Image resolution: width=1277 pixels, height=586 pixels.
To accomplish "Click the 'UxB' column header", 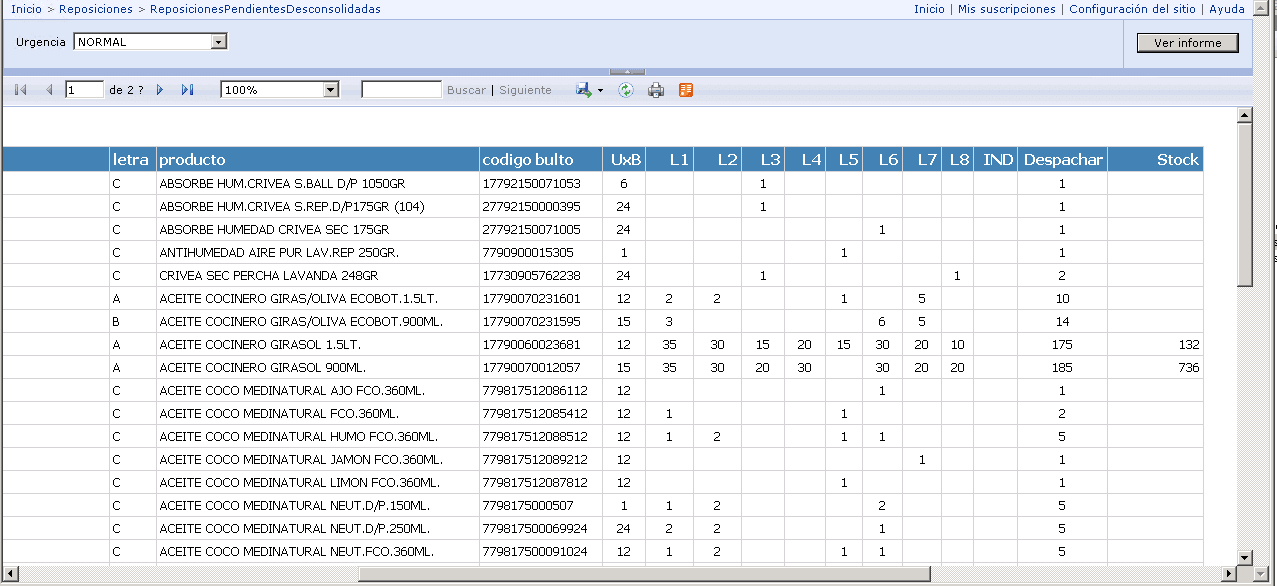I will [x=624, y=160].
